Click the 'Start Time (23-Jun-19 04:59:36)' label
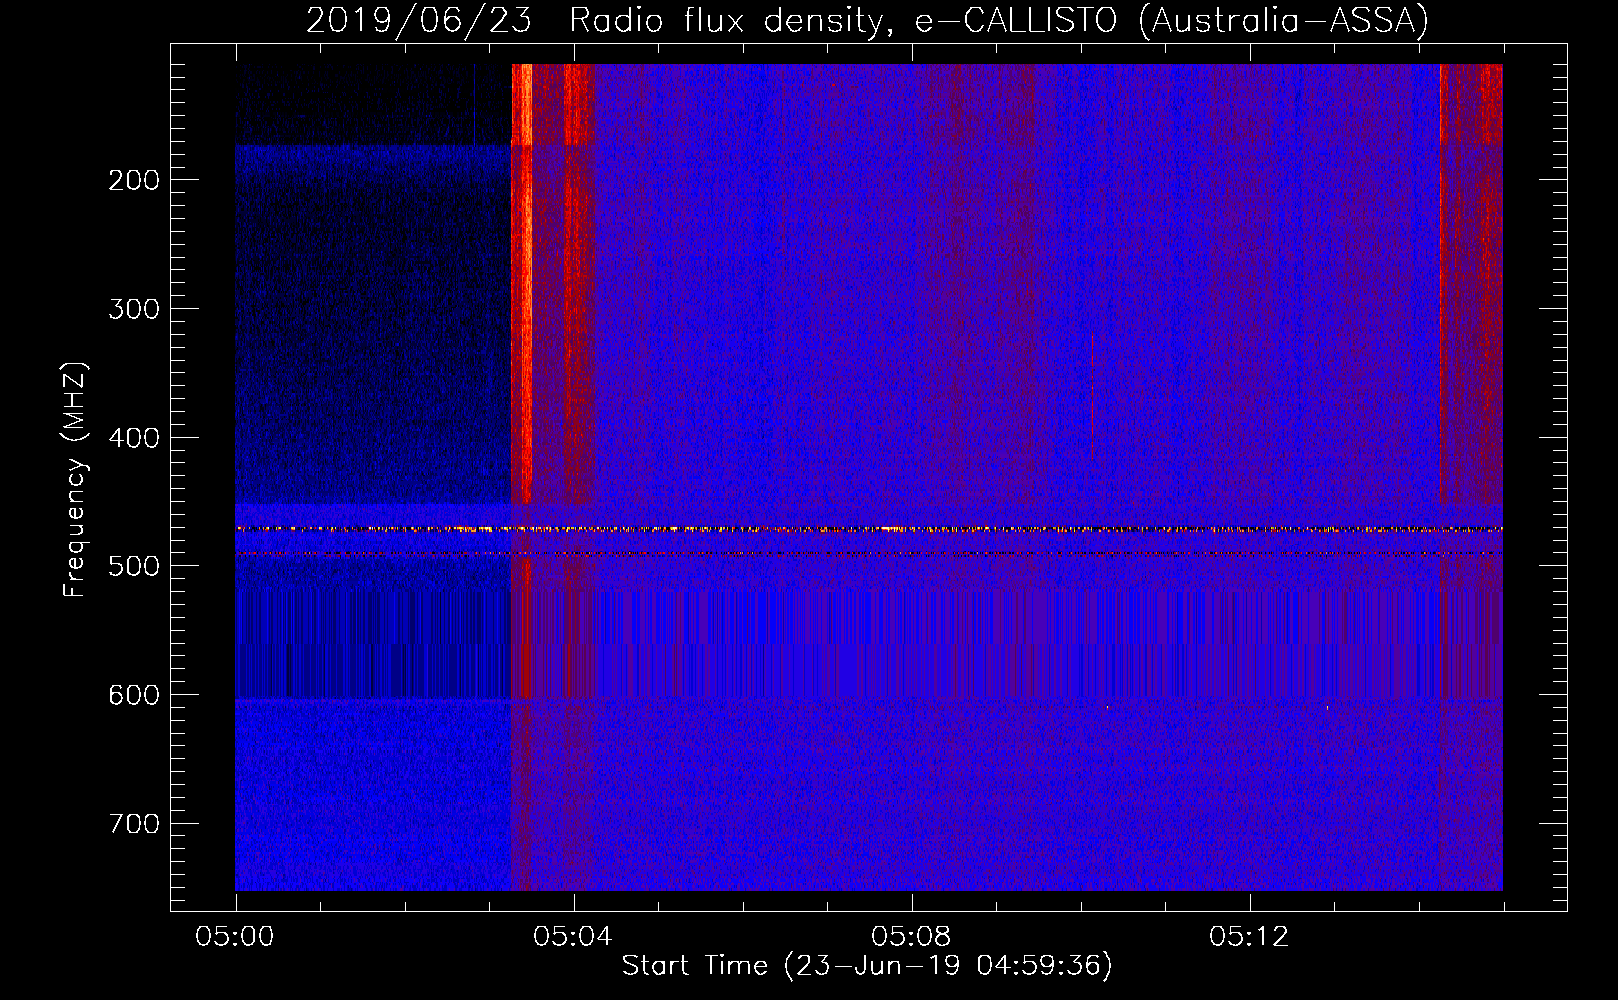Image resolution: width=1618 pixels, height=1000 pixels. 867,966
